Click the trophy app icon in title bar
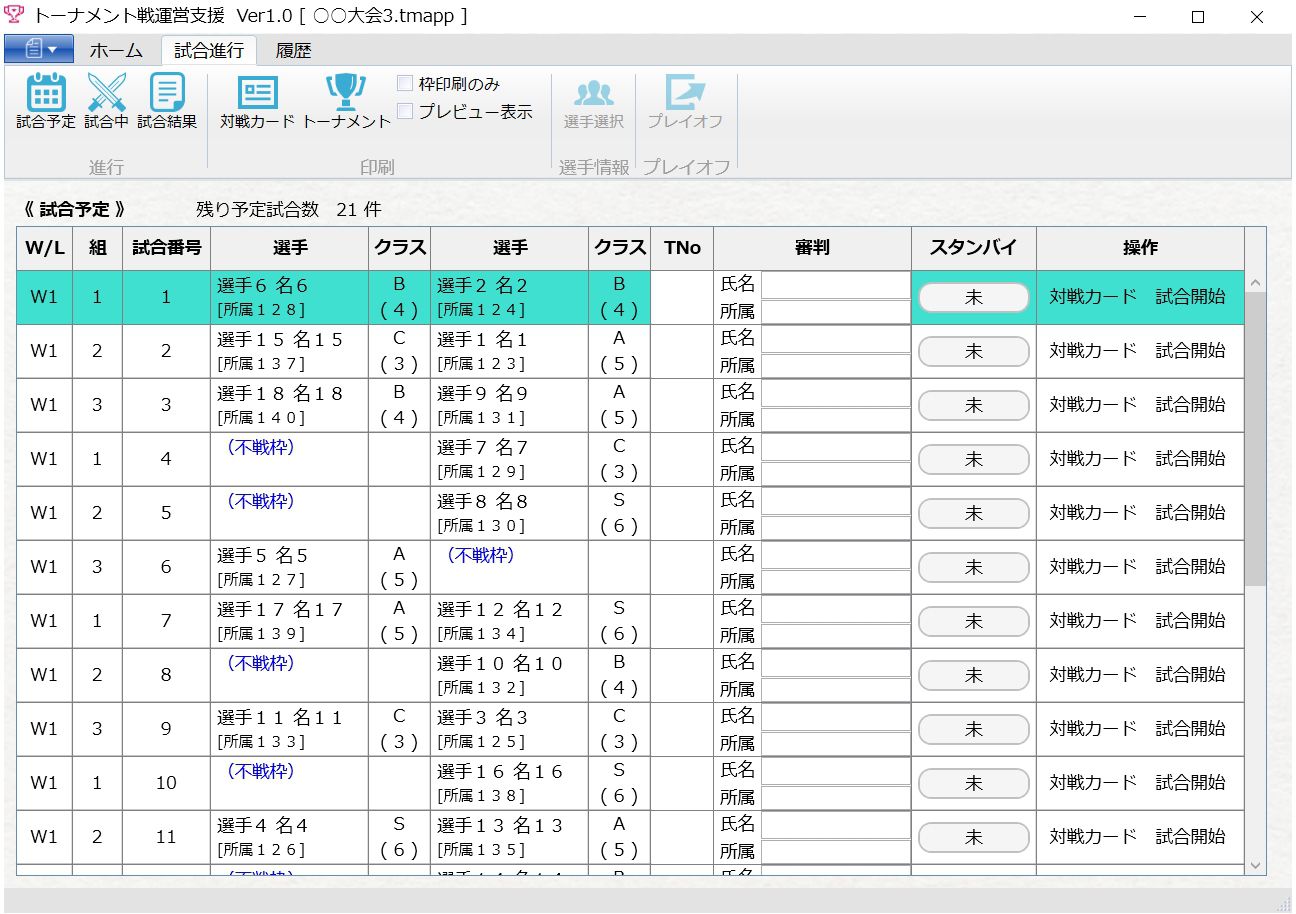The width and height of the screenshot is (1296, 914). point(14,16)
